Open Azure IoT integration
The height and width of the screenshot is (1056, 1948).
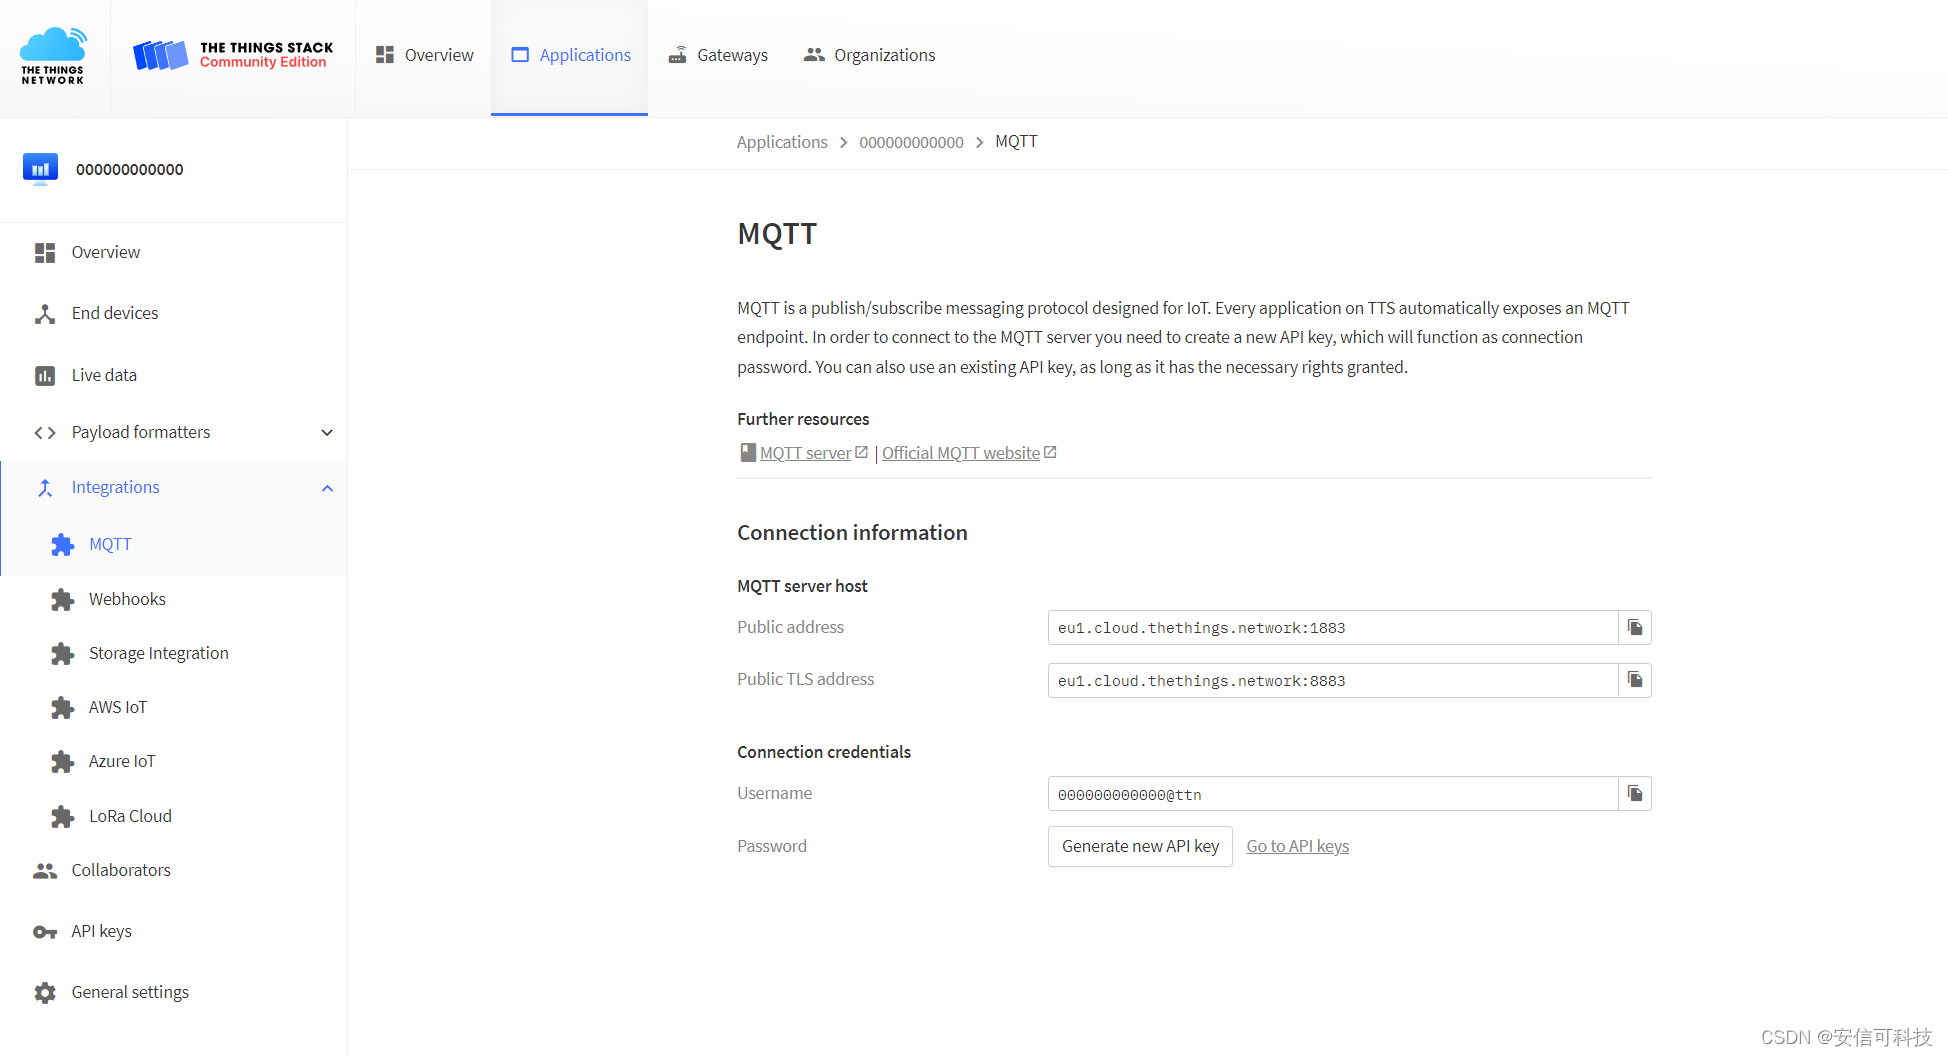[174, 761]
